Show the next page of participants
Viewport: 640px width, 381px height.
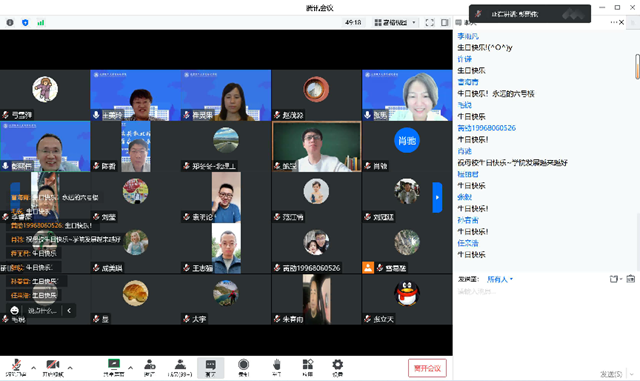(437, 197)
